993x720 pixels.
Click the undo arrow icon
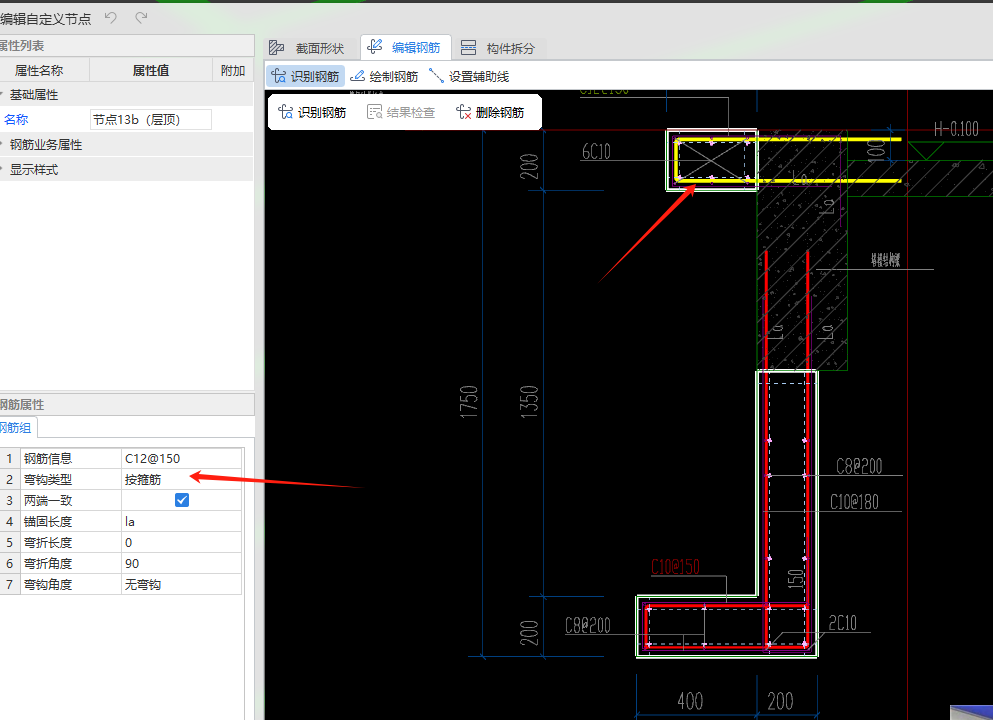click(111, 18)
